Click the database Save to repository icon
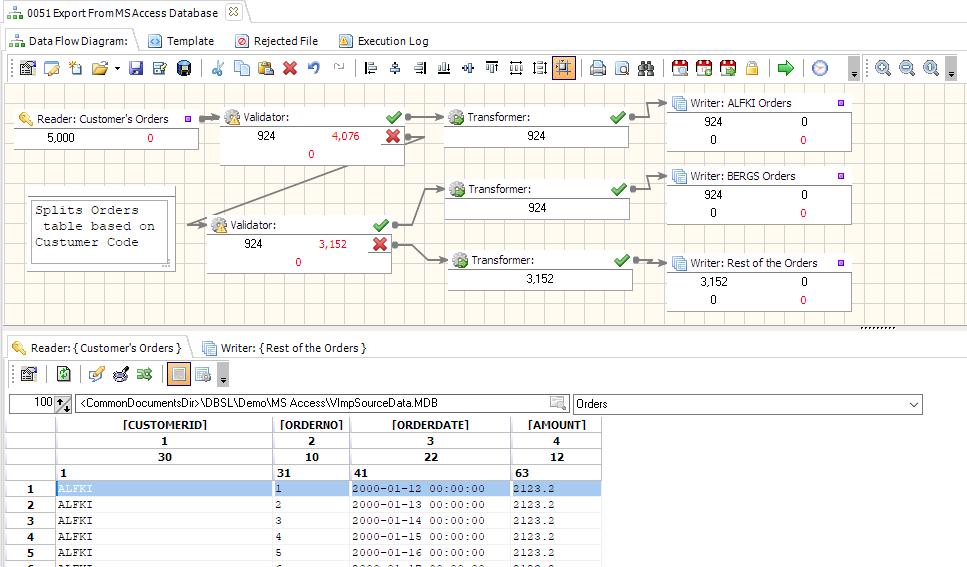 pos(184,68)
